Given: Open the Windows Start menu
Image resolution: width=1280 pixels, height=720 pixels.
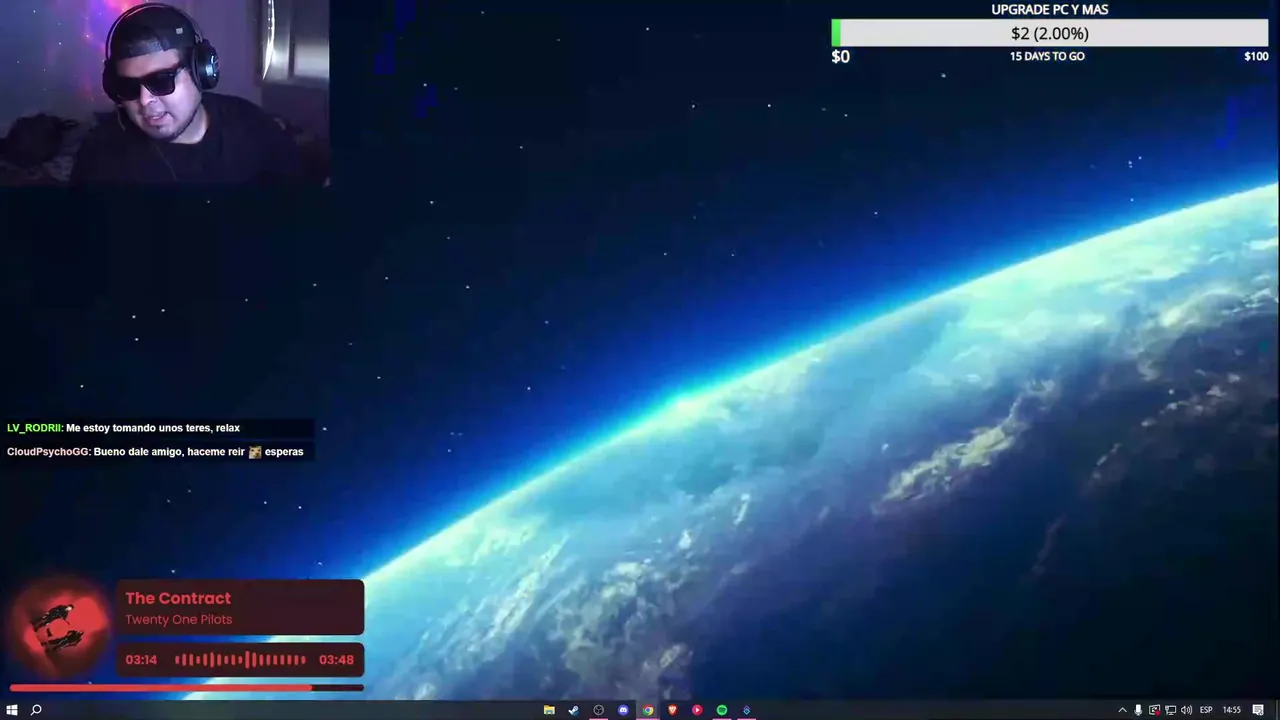Looking at the screenshot, I should 12,710.
